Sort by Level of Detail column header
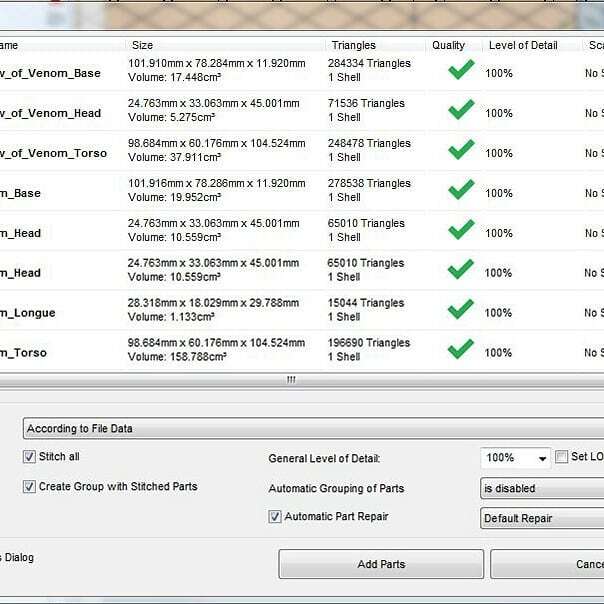 [532, 45]
